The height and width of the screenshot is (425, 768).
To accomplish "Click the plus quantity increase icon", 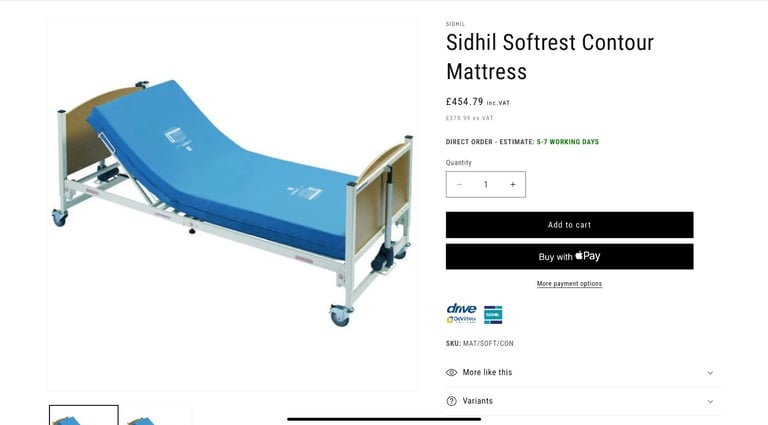I will coord(512,185).
